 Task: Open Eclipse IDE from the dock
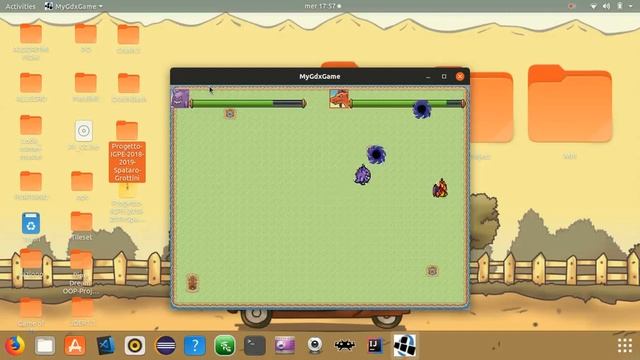click(x=165, y=345)
